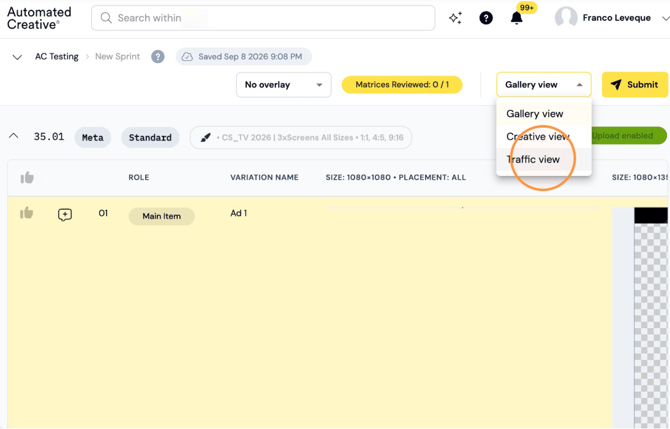
Task: Click Matrices Reviewed: 0 / 1 badge
Action: 402,85
